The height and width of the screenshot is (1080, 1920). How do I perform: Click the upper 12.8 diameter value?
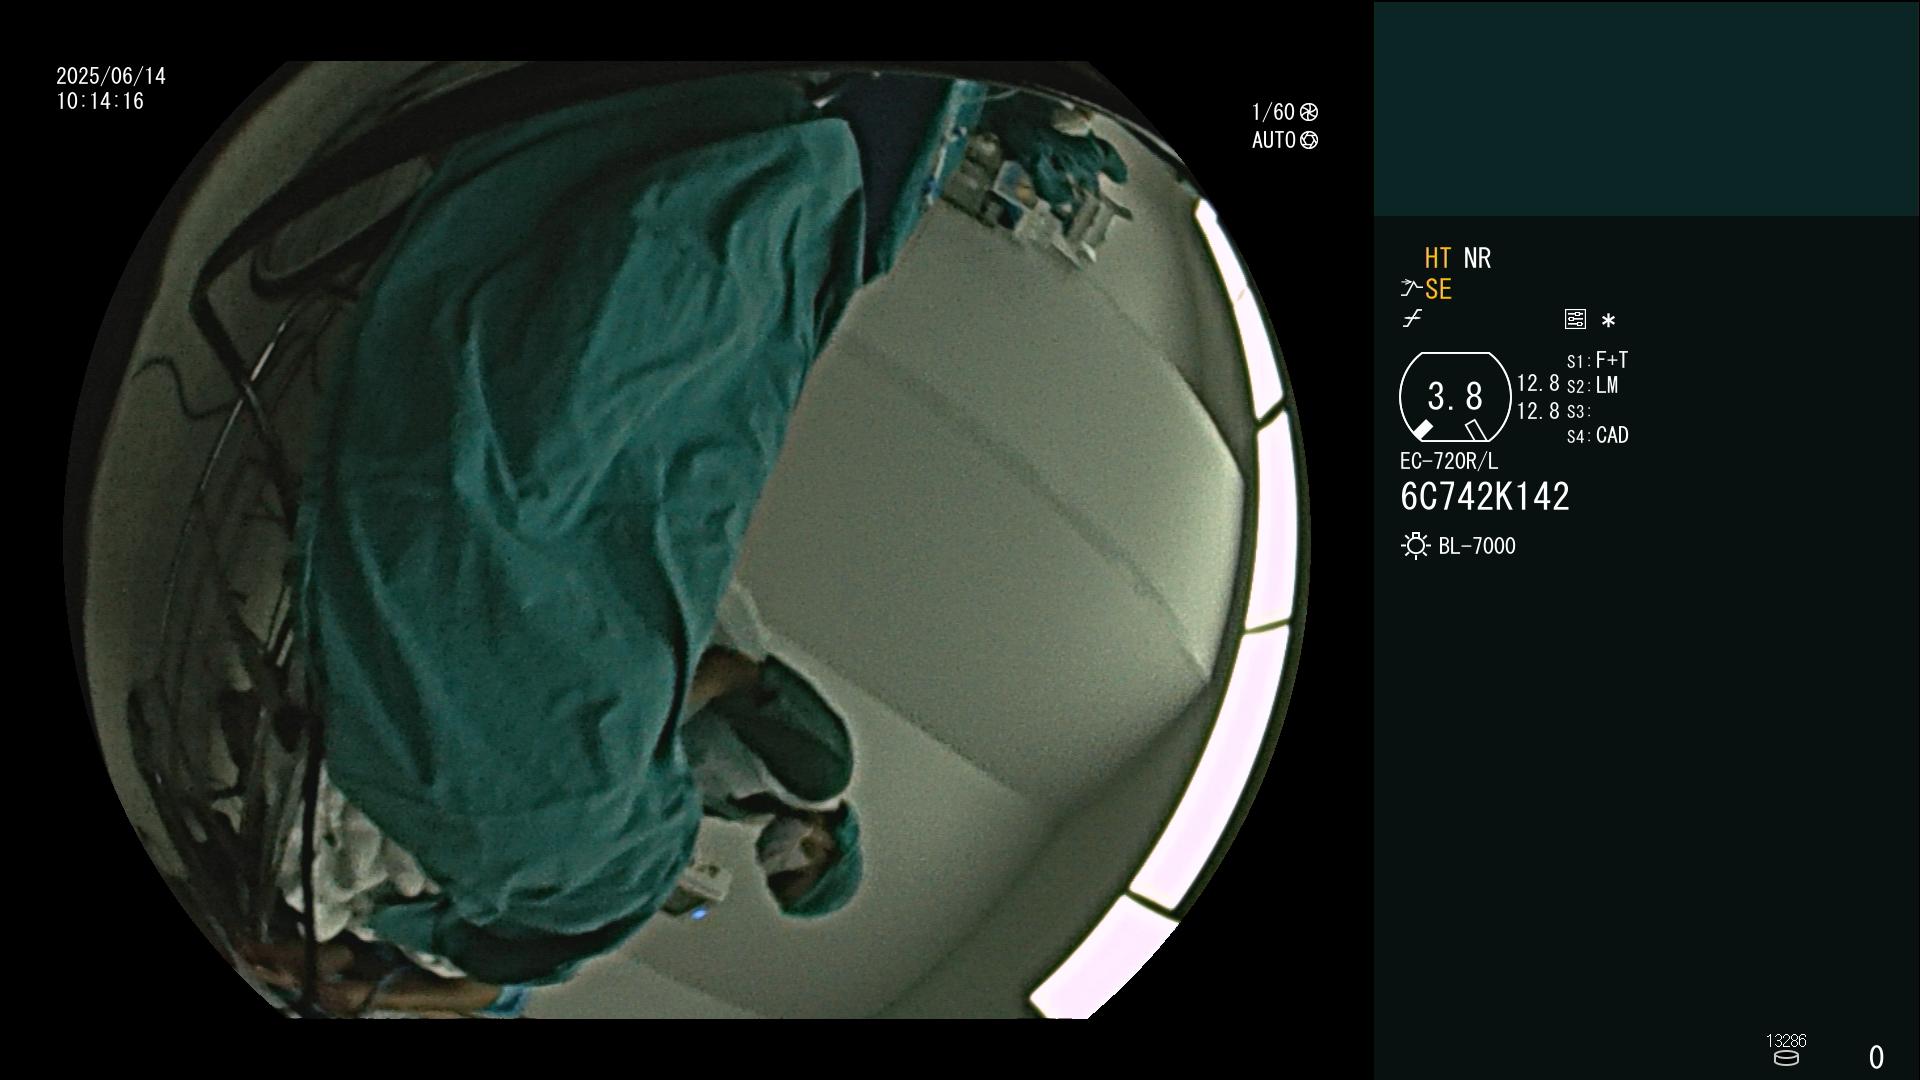1538,383
